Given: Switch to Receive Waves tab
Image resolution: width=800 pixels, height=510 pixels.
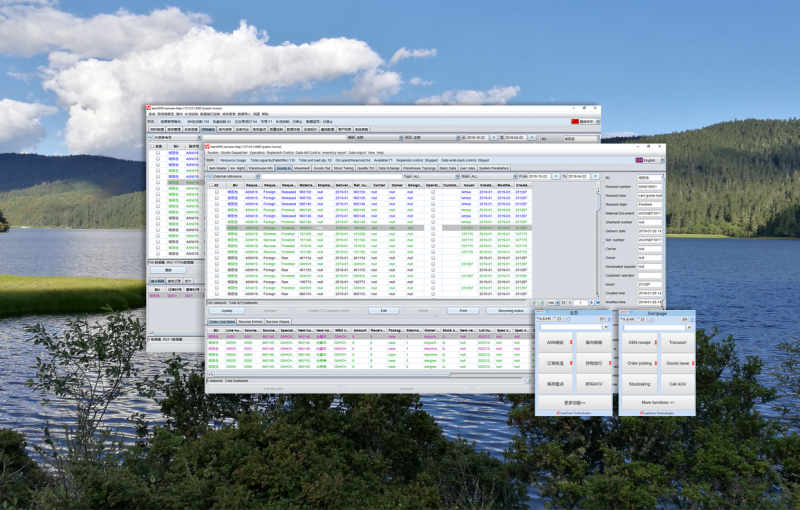Looking at the screenshot, I should click(x=278, y=322).
